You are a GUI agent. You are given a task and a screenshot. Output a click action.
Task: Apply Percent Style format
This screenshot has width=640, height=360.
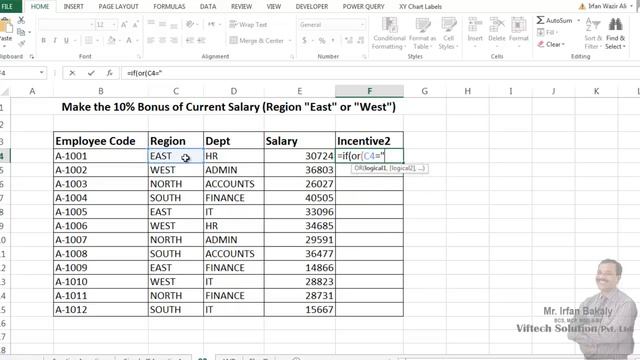[x=322, y=40]
